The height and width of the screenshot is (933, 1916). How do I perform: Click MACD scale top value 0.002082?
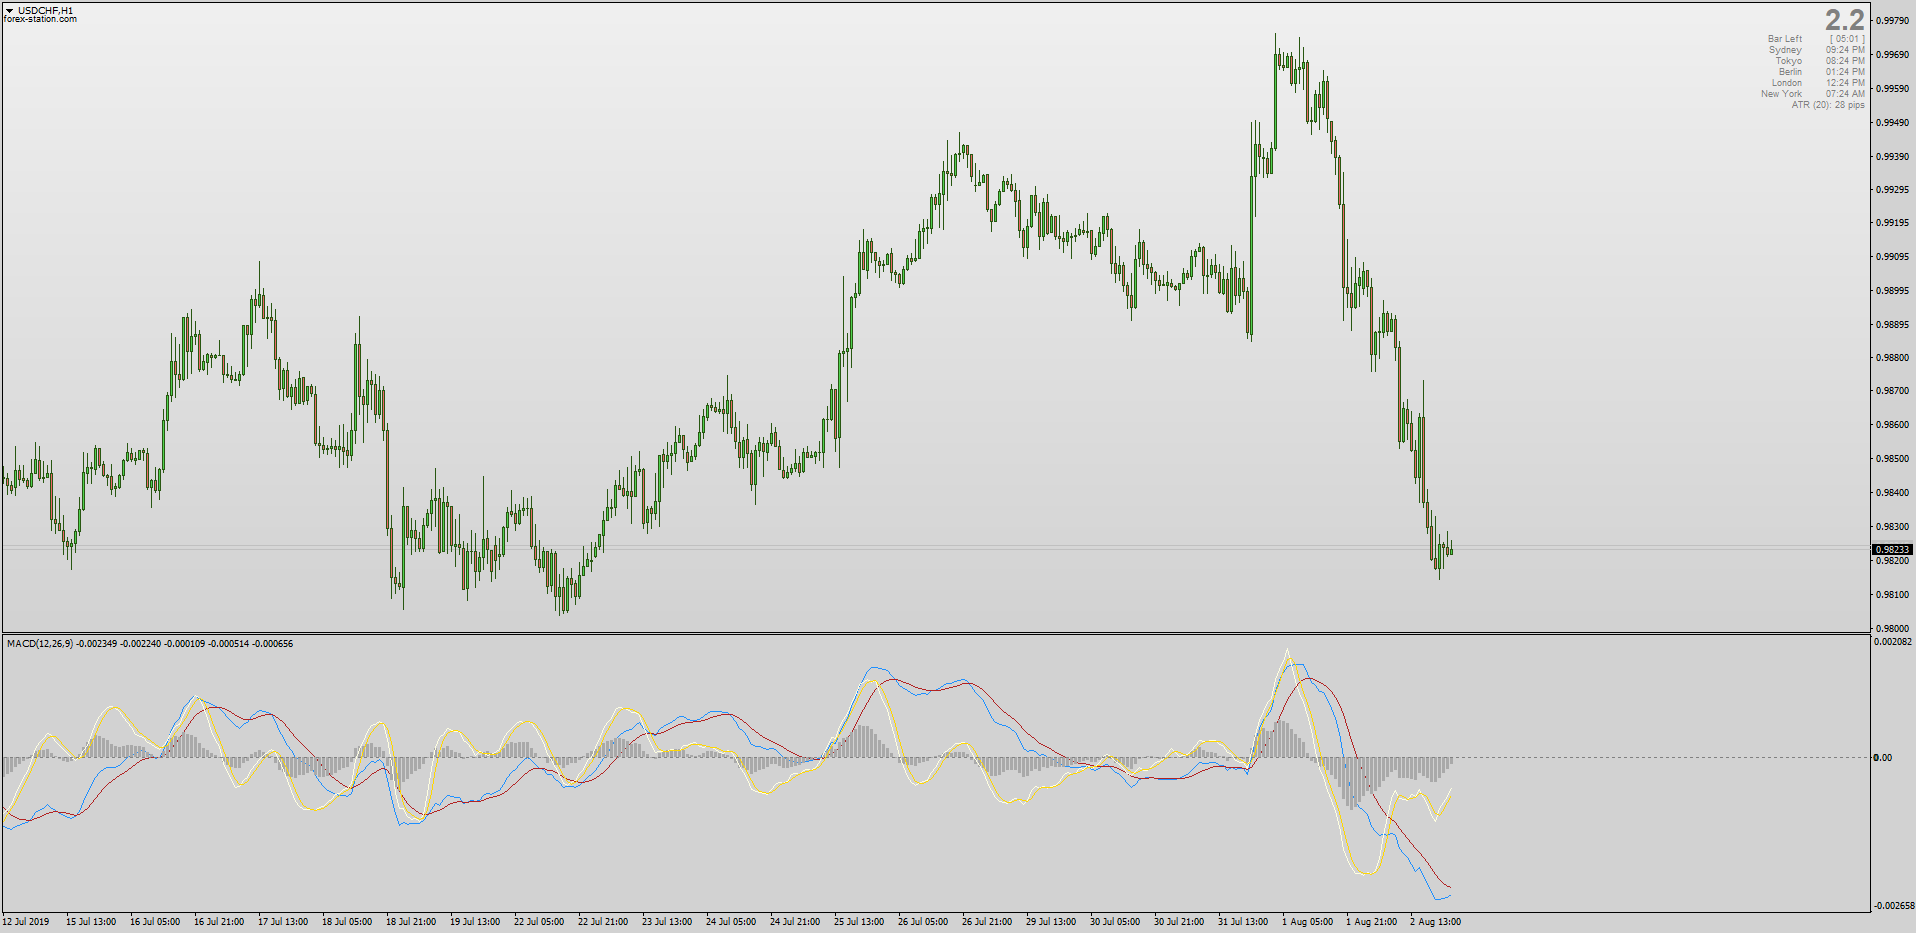(1893, 642)
